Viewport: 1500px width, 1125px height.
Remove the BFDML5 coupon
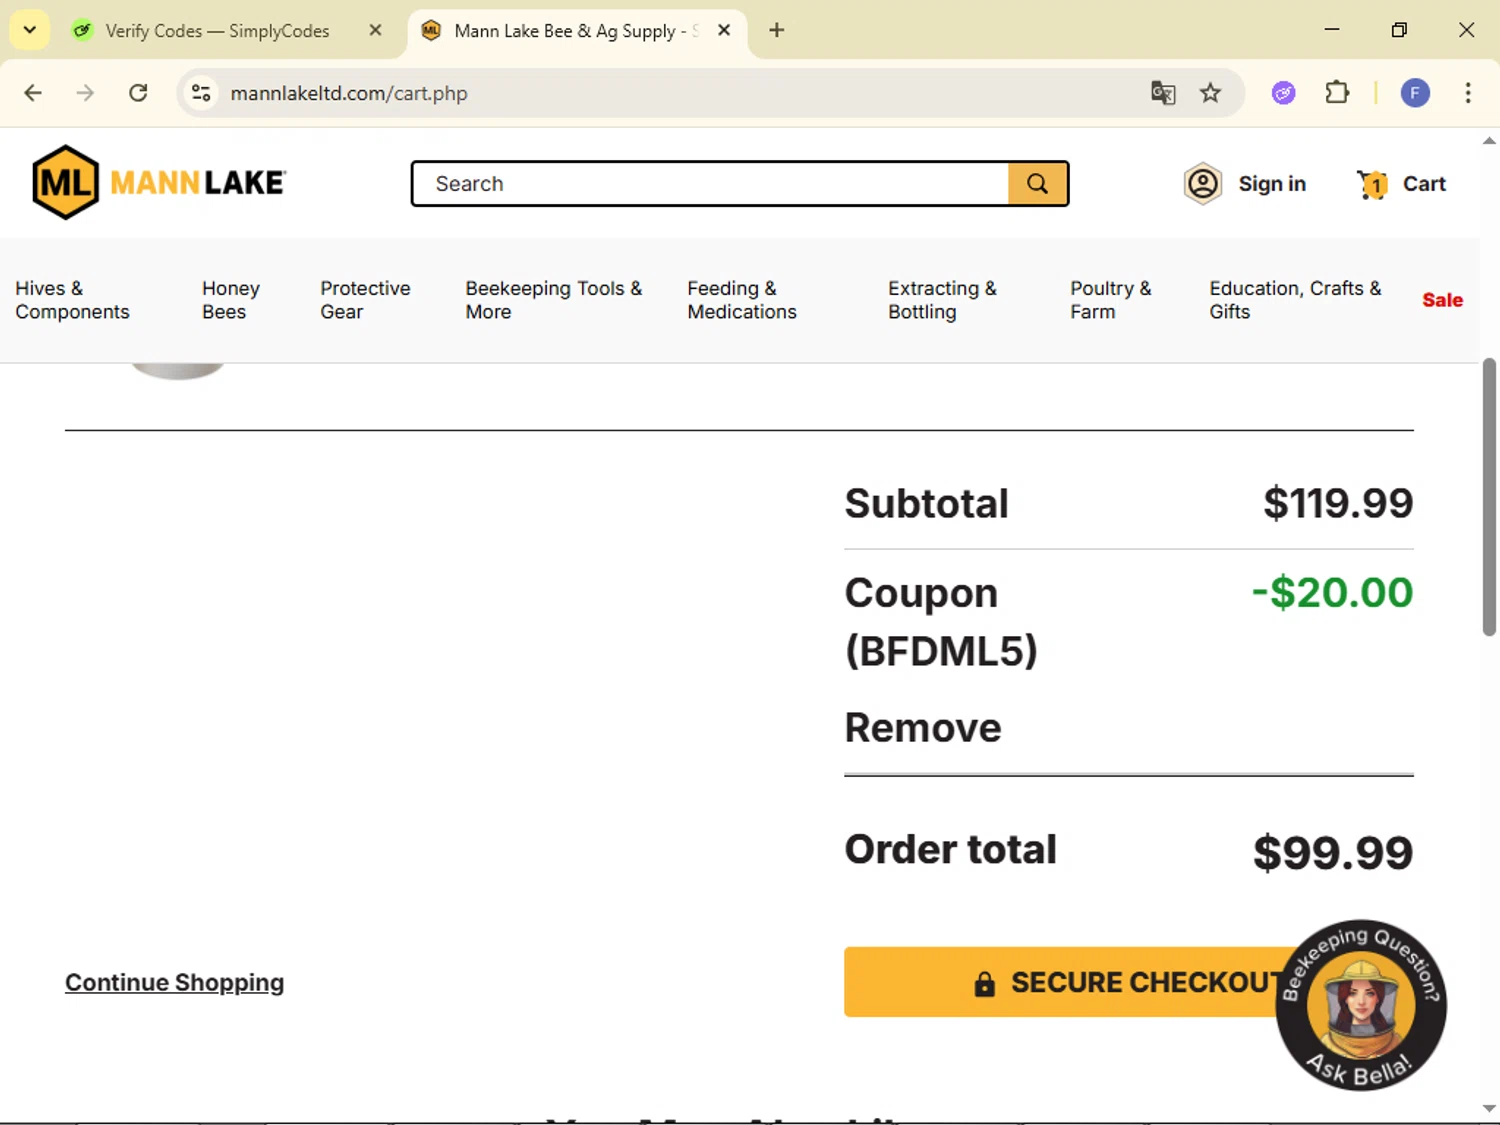point(922,728)
